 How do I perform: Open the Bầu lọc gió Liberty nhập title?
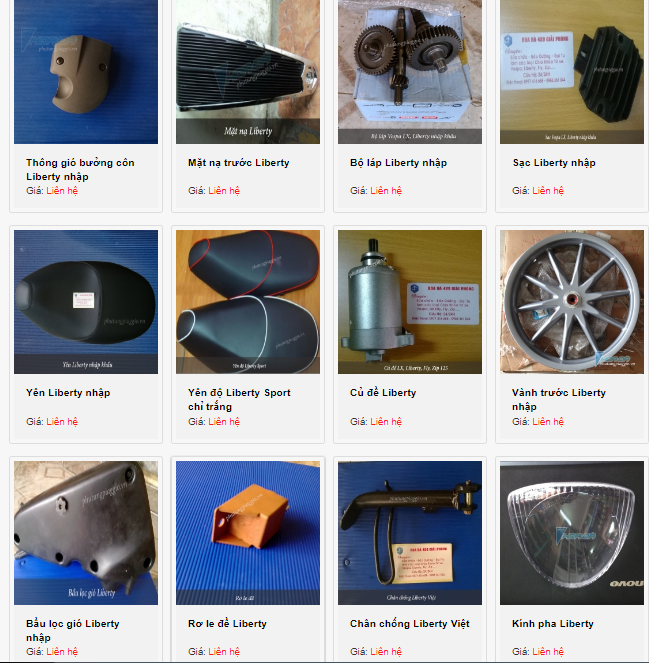pyautogui.click(x=73, y=630)
